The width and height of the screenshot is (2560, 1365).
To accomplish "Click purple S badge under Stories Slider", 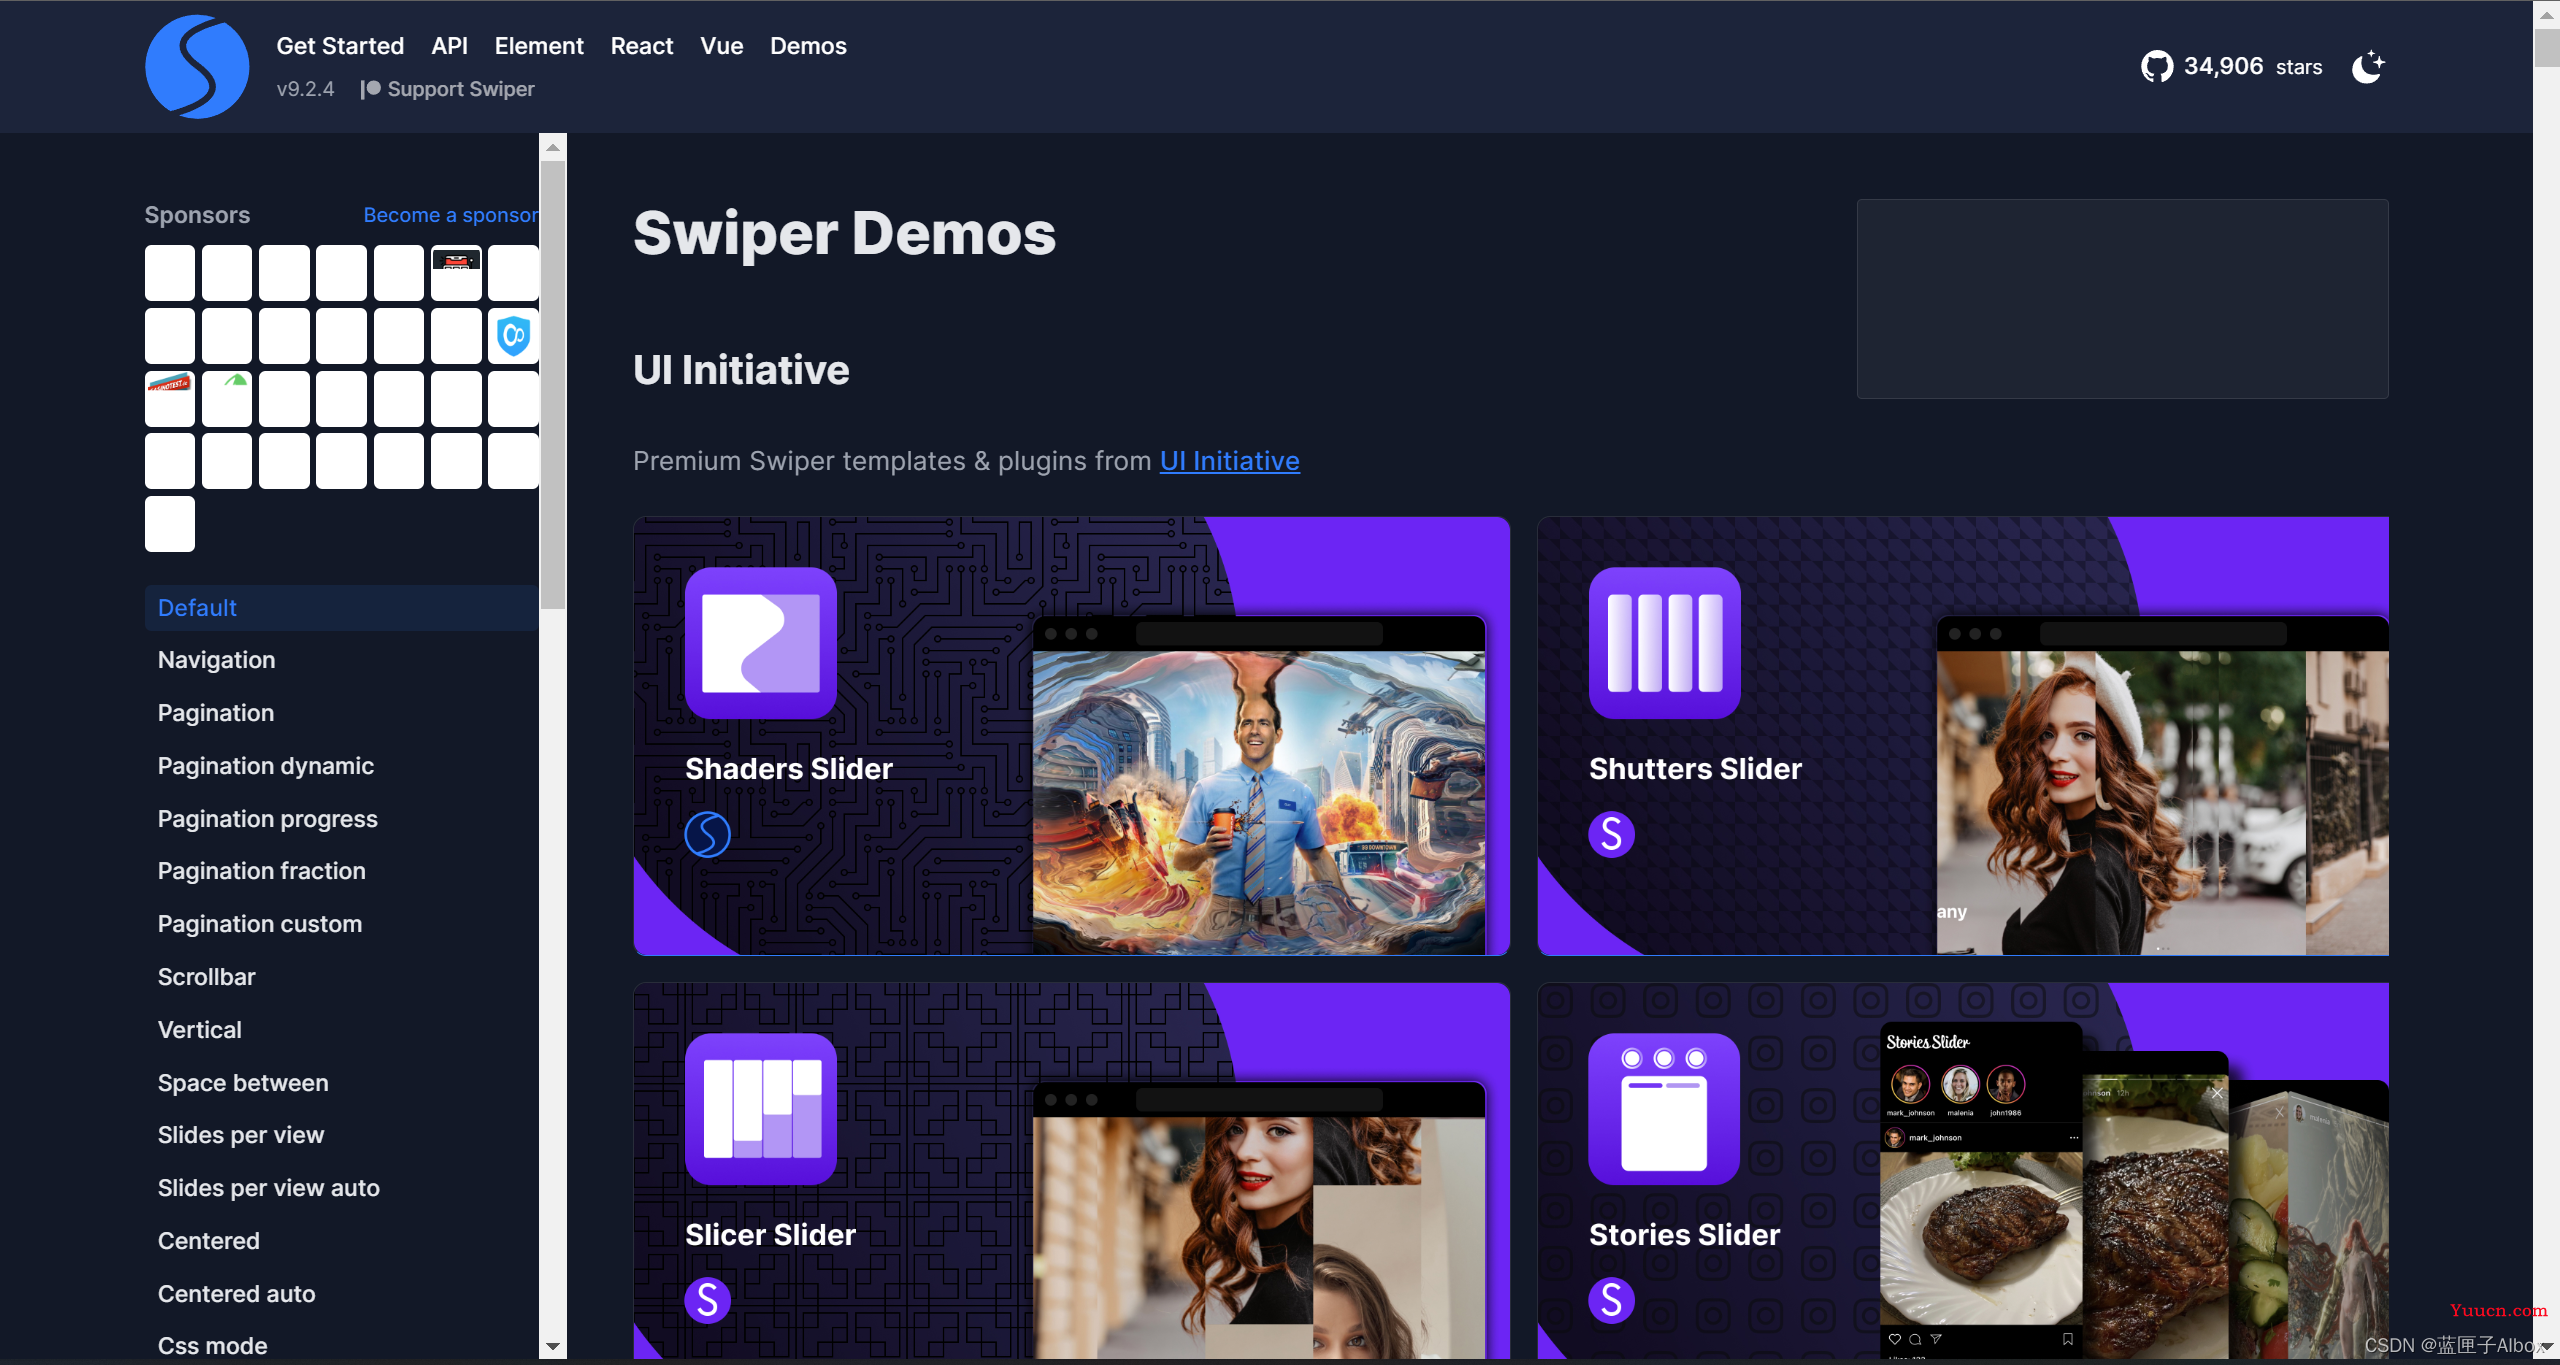I will click(x=1612, y=1300).
